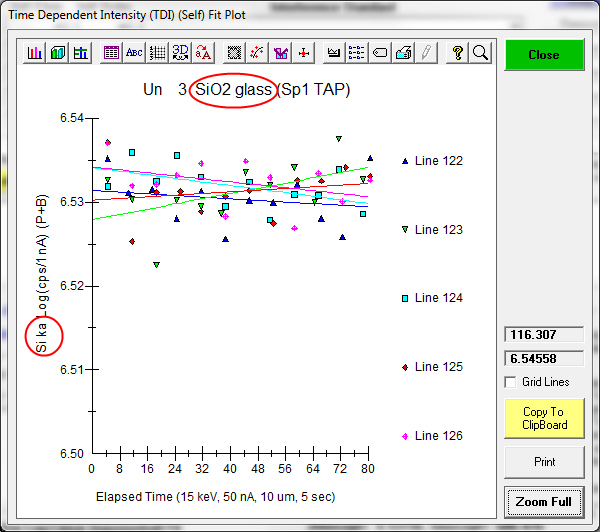Toggle the 3D view toolbar icon
The height and width of the screenshot is (532, 600).
pyautogui.click(x=180, y=53)
